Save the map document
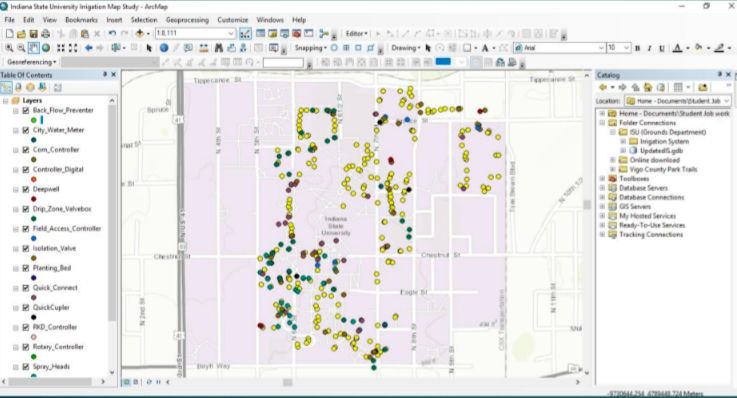 33,34
